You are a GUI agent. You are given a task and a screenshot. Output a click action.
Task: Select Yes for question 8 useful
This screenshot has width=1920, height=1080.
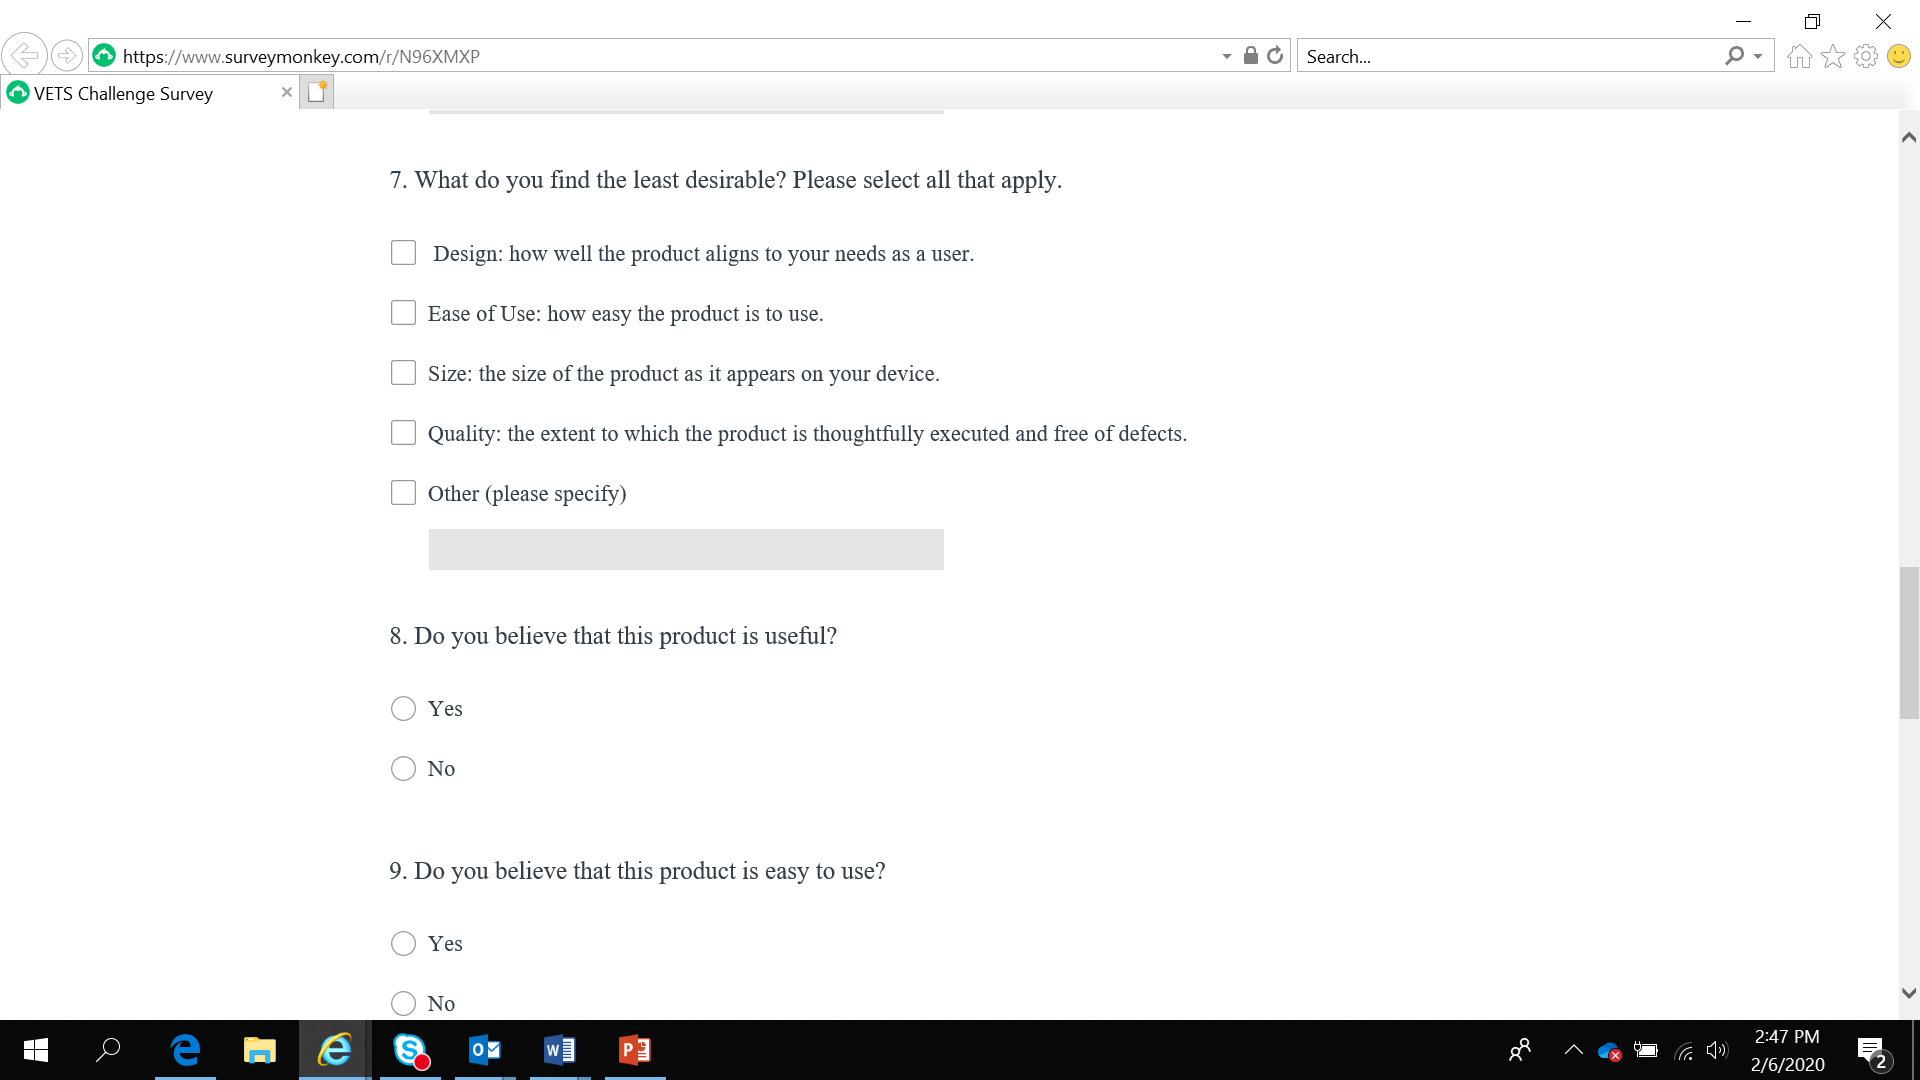(403, 709)
